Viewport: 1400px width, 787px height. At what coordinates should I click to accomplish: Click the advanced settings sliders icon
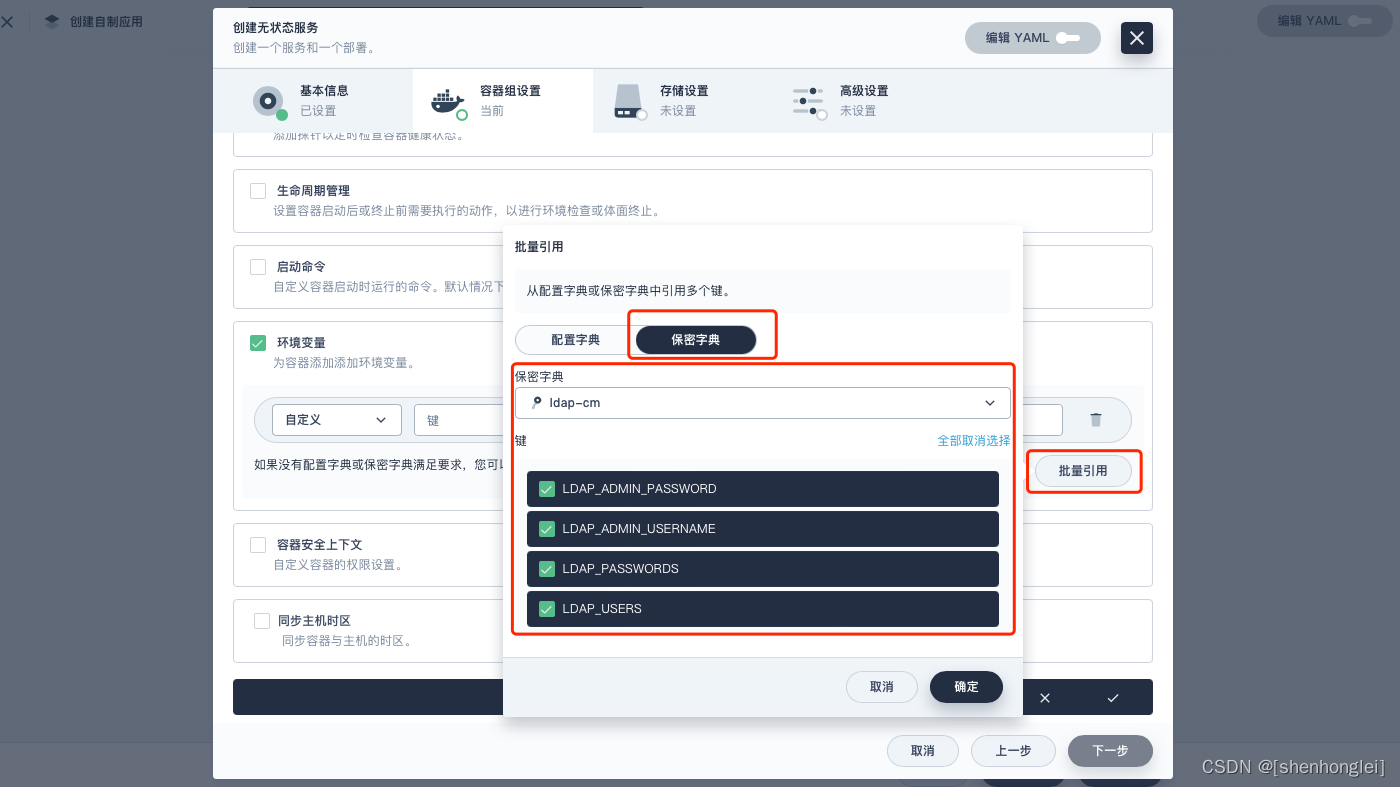[807, 100]
